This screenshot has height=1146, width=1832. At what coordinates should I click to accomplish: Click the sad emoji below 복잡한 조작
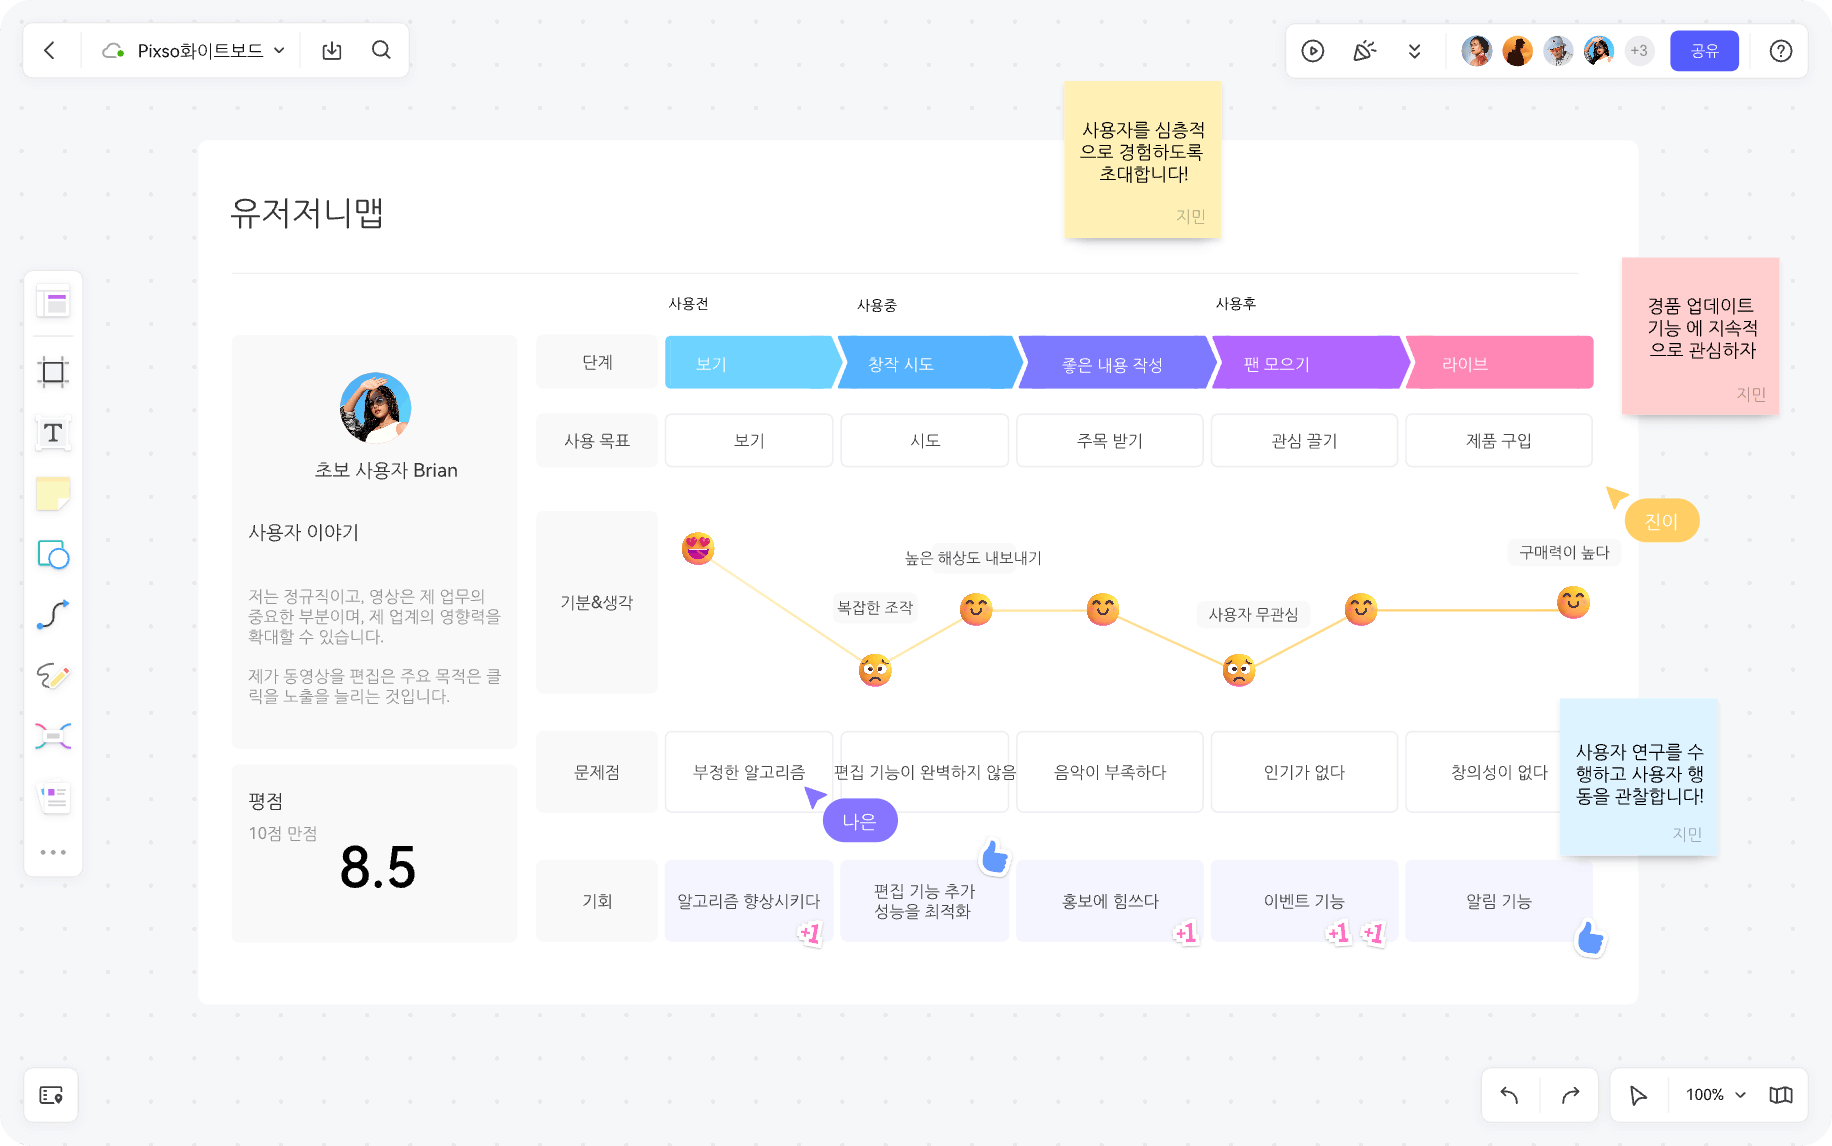pyautogui.click(x=875, y=670)
